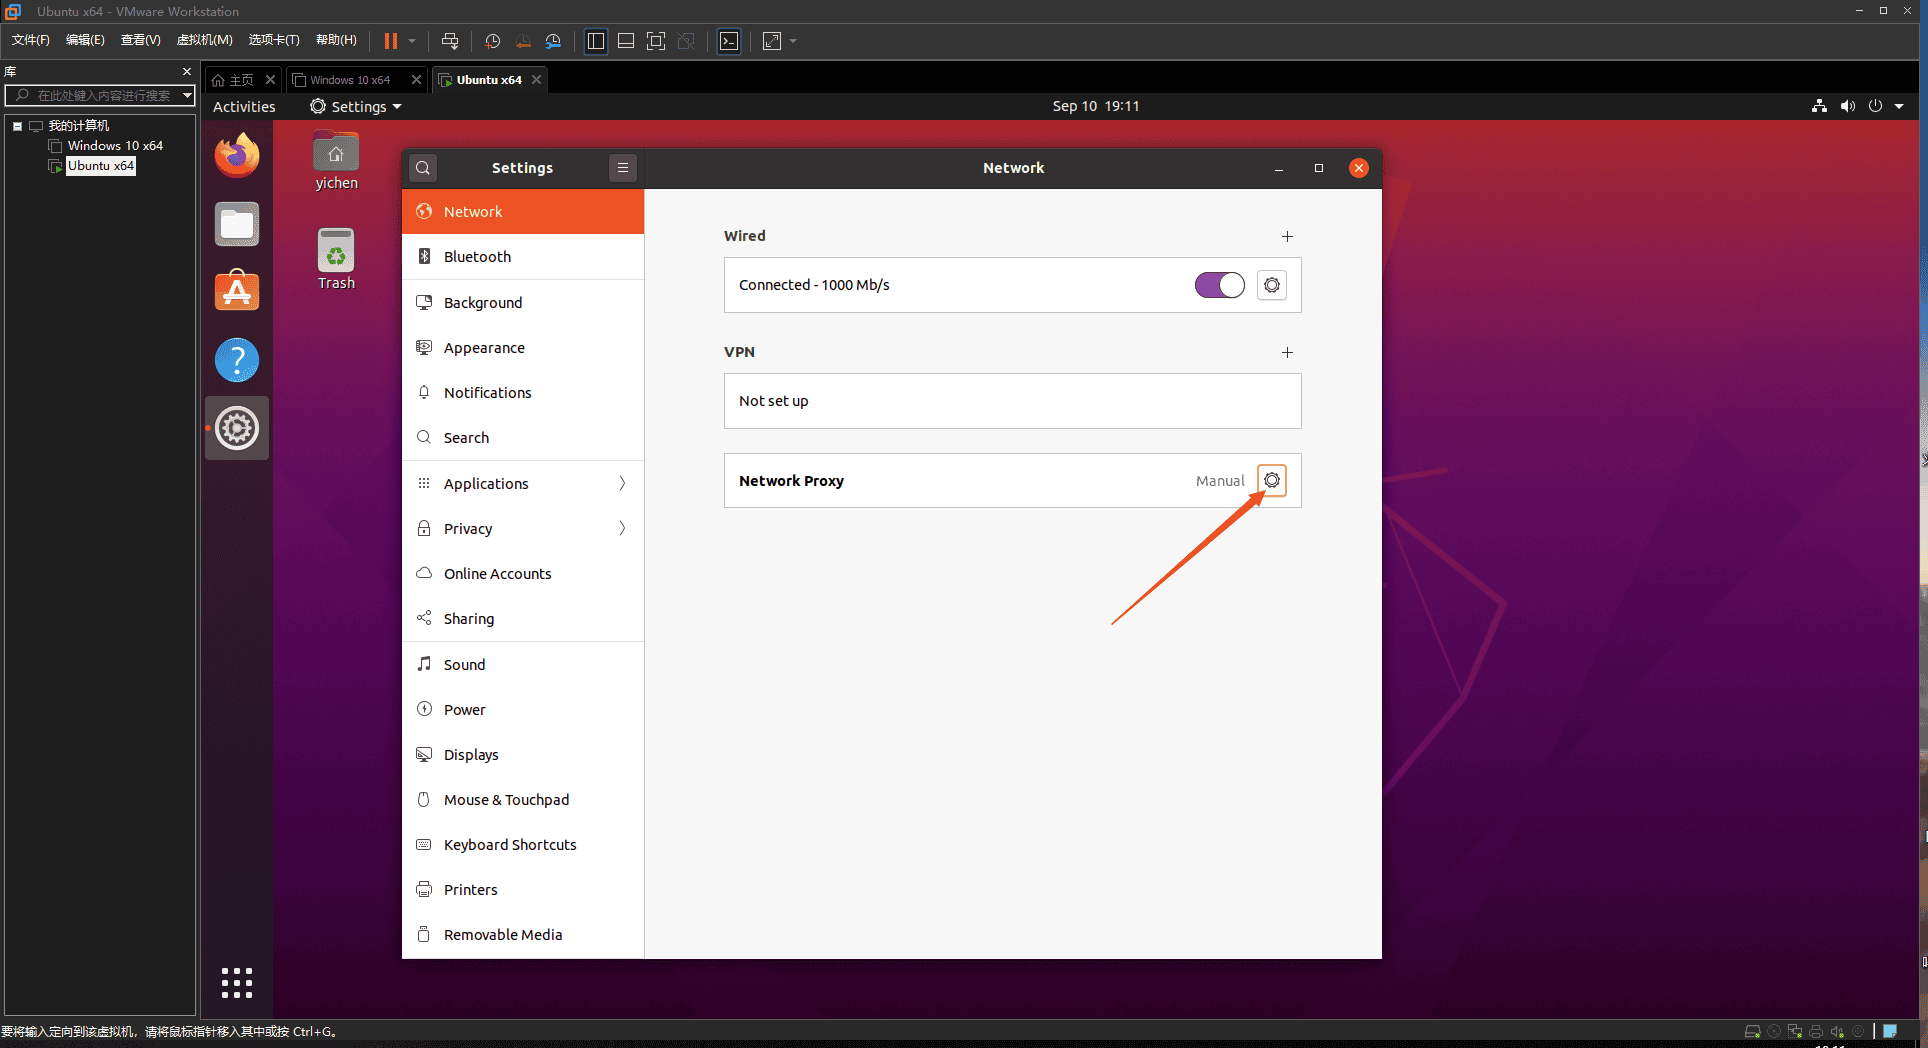Image resolution: width=1928 pixels, height=1048 pixels.
Task: Show or hide the library panel
Action: (595, 41)
